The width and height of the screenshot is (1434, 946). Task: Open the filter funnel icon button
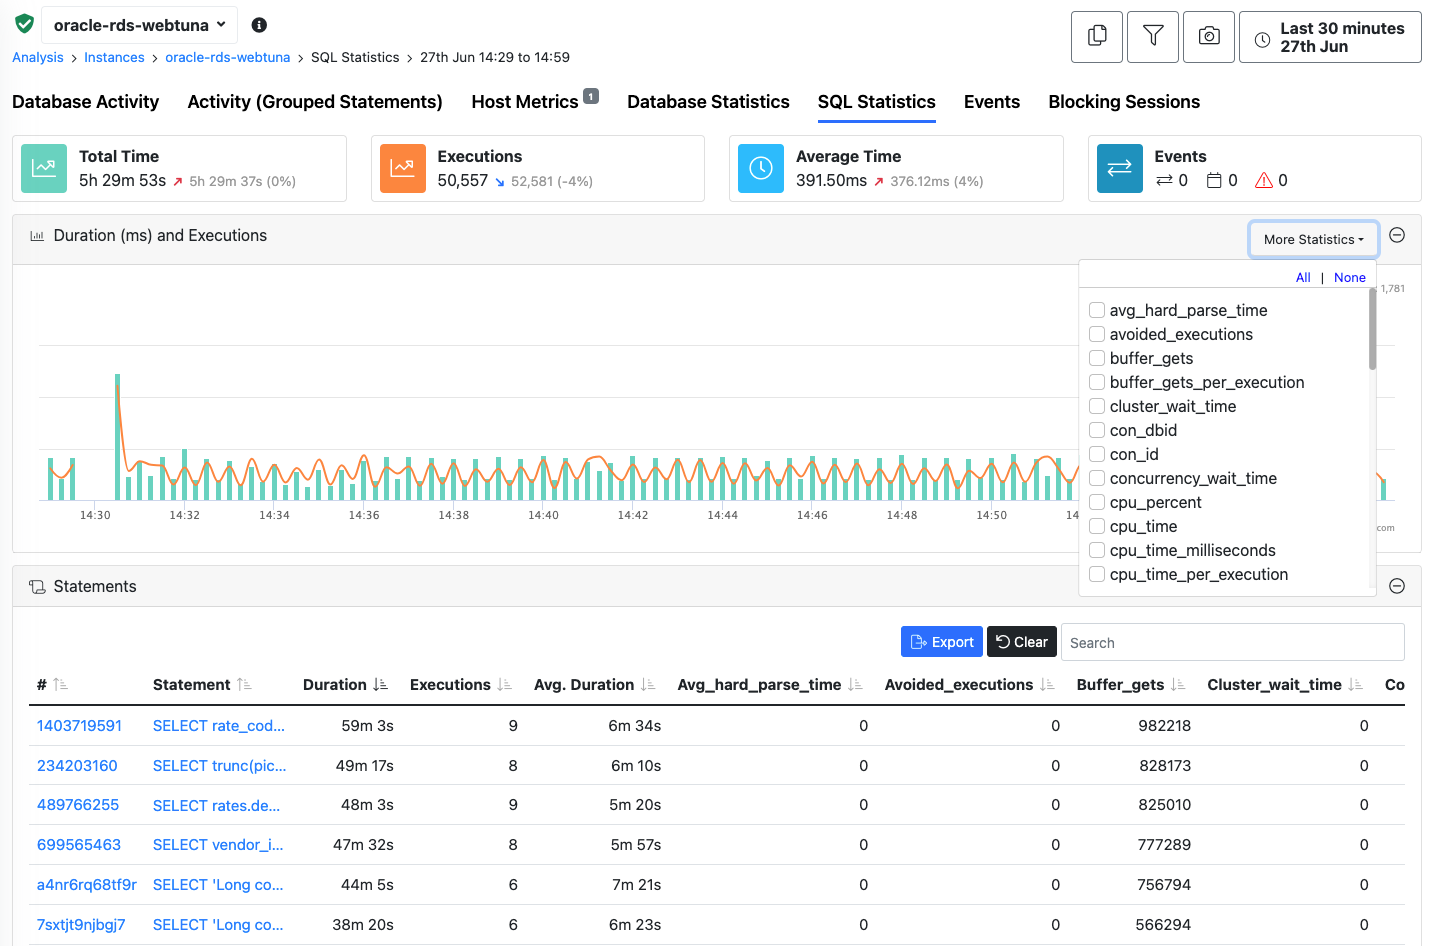pyautogui.click(x=1153, y=37)
